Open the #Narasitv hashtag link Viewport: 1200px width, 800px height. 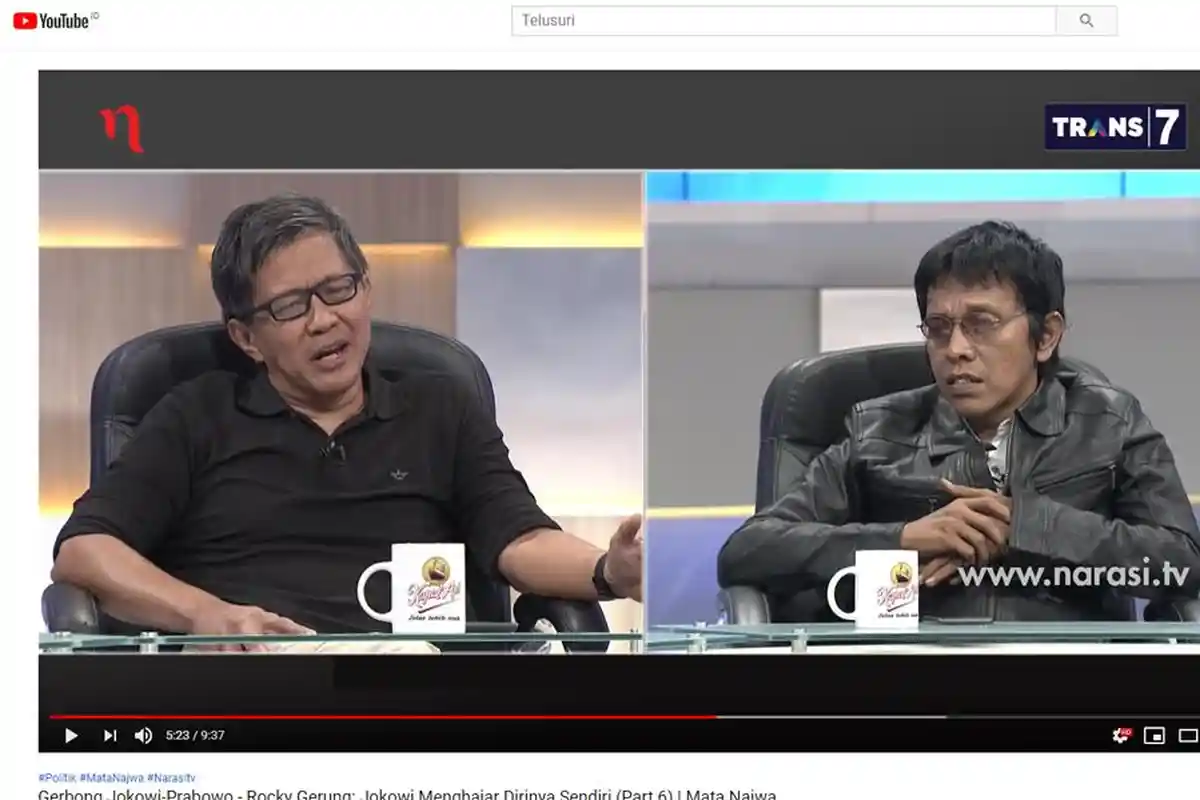[171, 777]
